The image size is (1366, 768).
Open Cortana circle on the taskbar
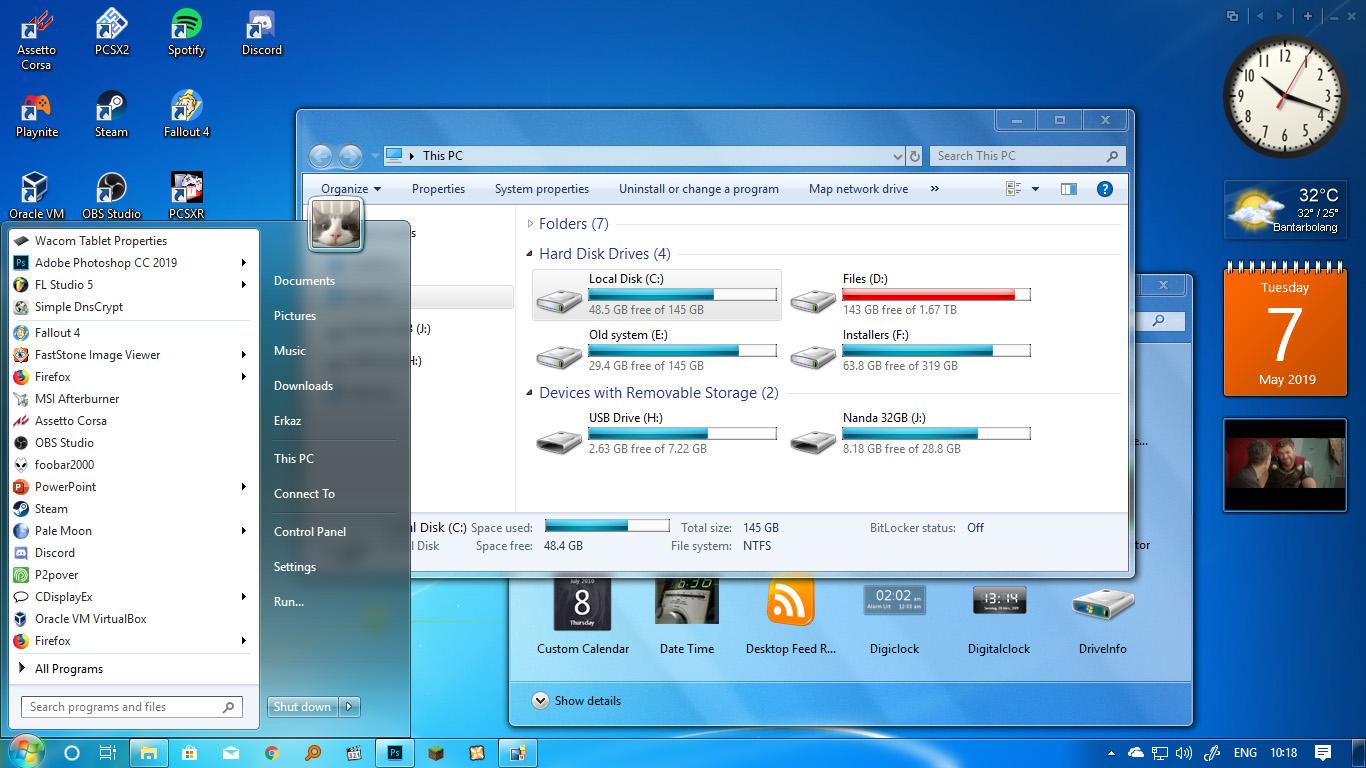point(71,753)
